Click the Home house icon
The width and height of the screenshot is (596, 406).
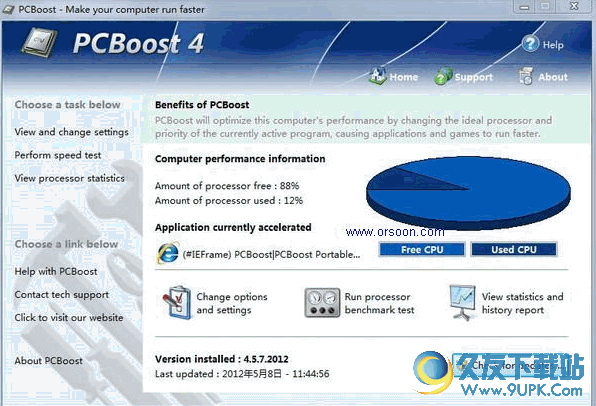click(377, 75)
